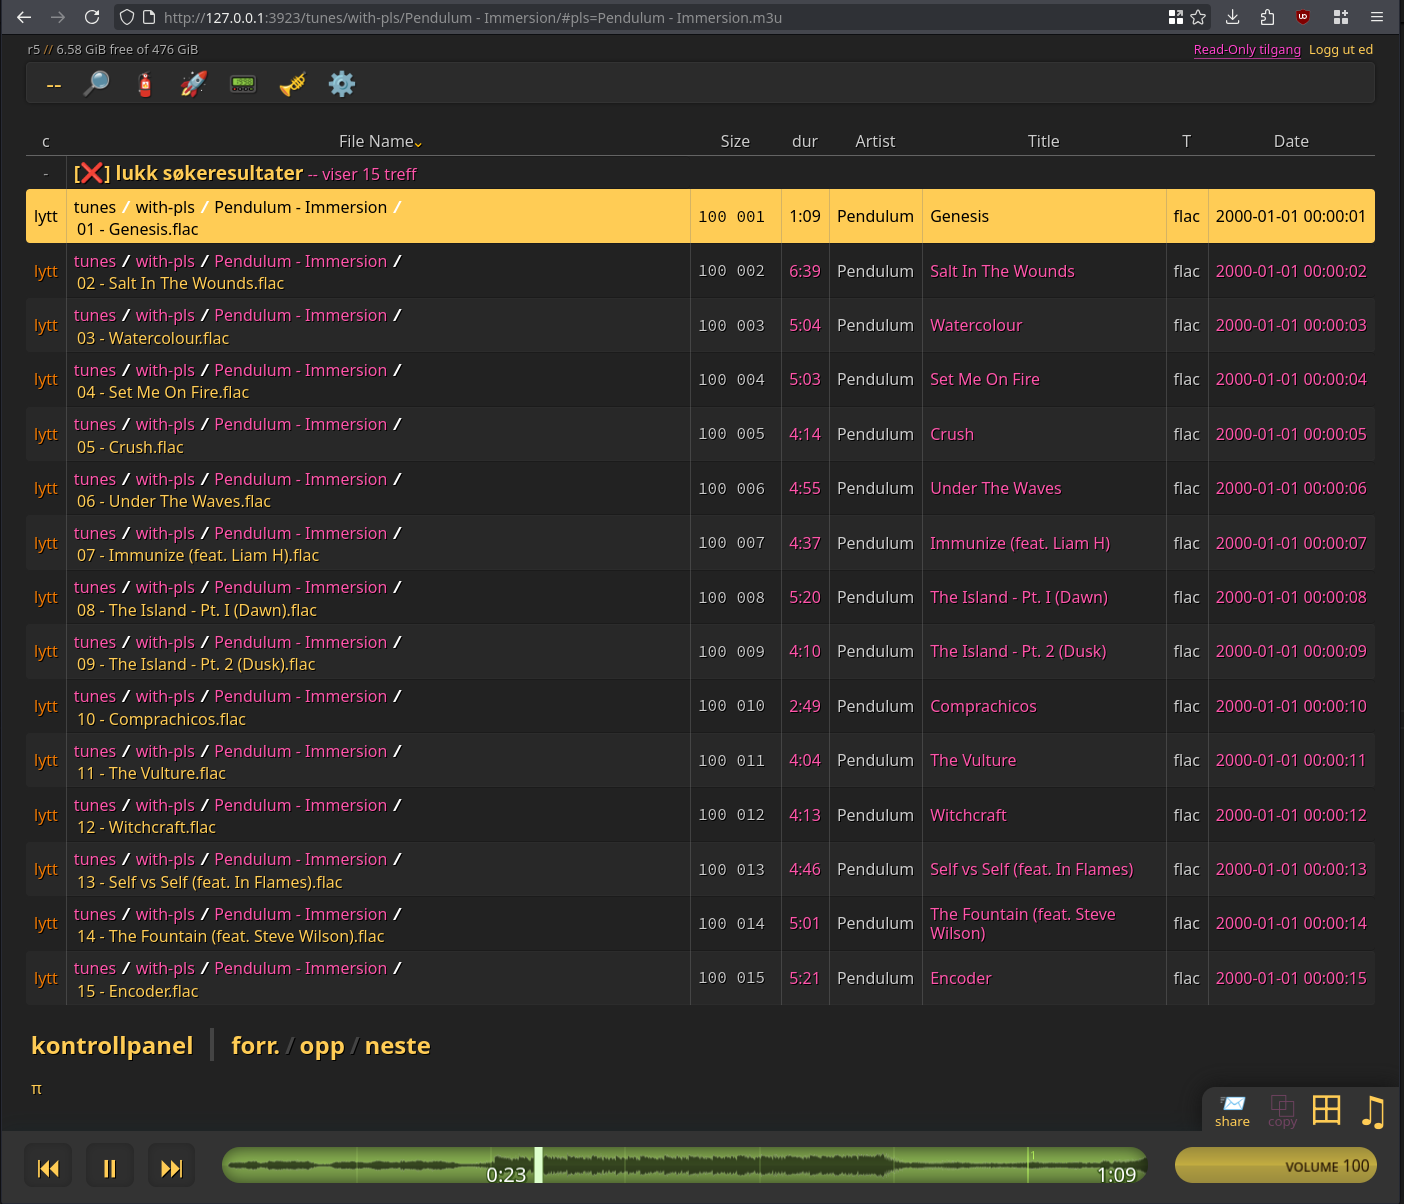Open the gear settings tab
Image resolution: width=1404 pixels, height=1204 pixels.
(x=342, y=84)
